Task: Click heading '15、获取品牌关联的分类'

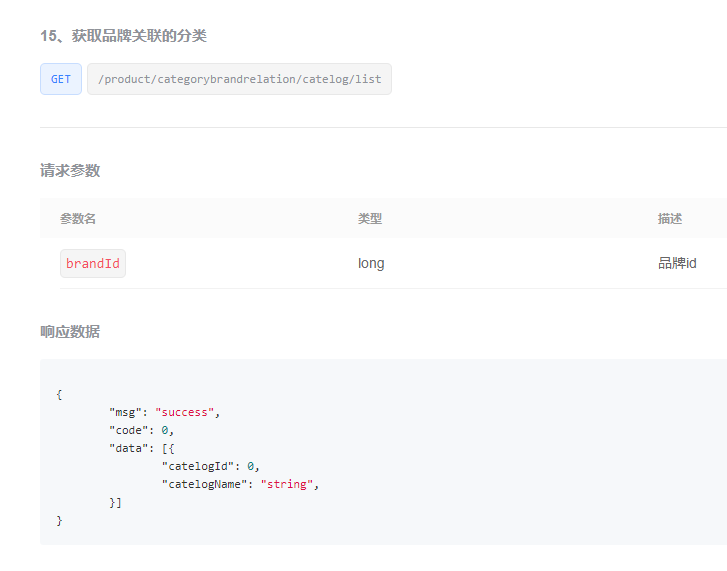Action: pyautogui.click(x=123, y=36)
